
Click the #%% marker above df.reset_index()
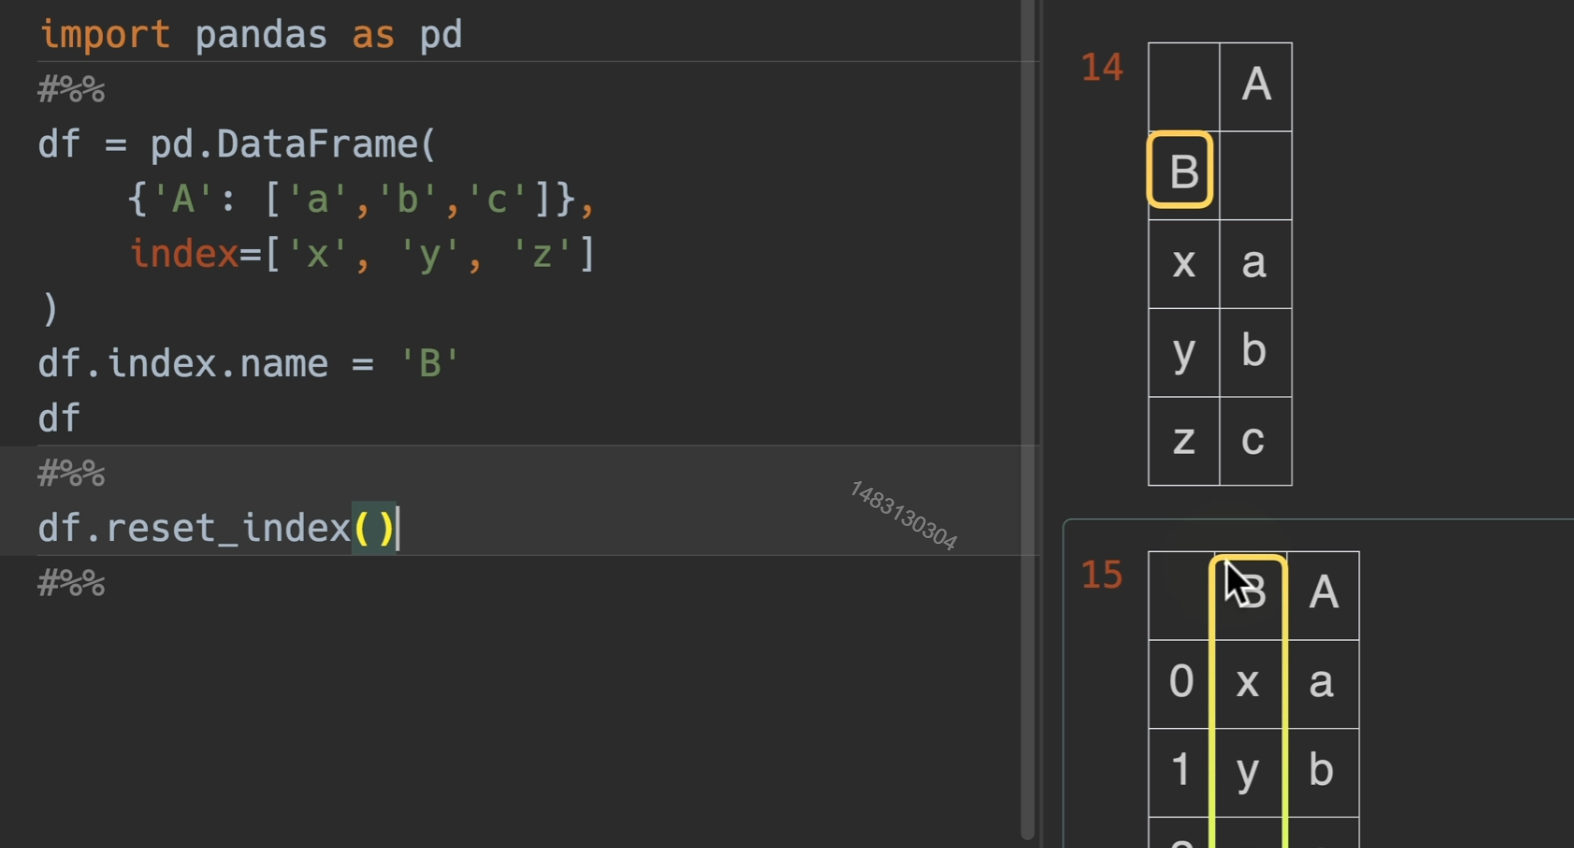tap(71, 473)
